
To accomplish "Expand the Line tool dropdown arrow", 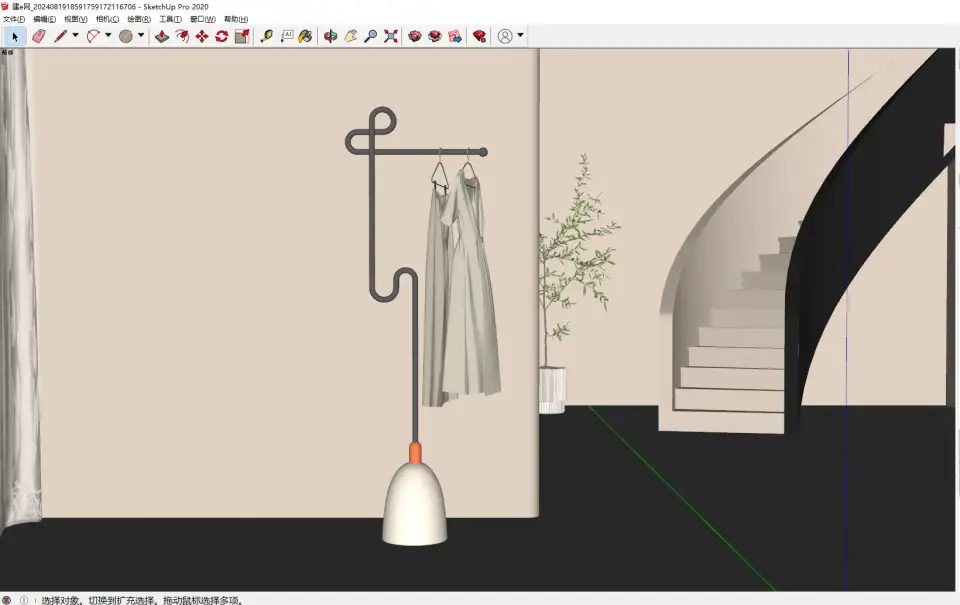I will (75, 36).
